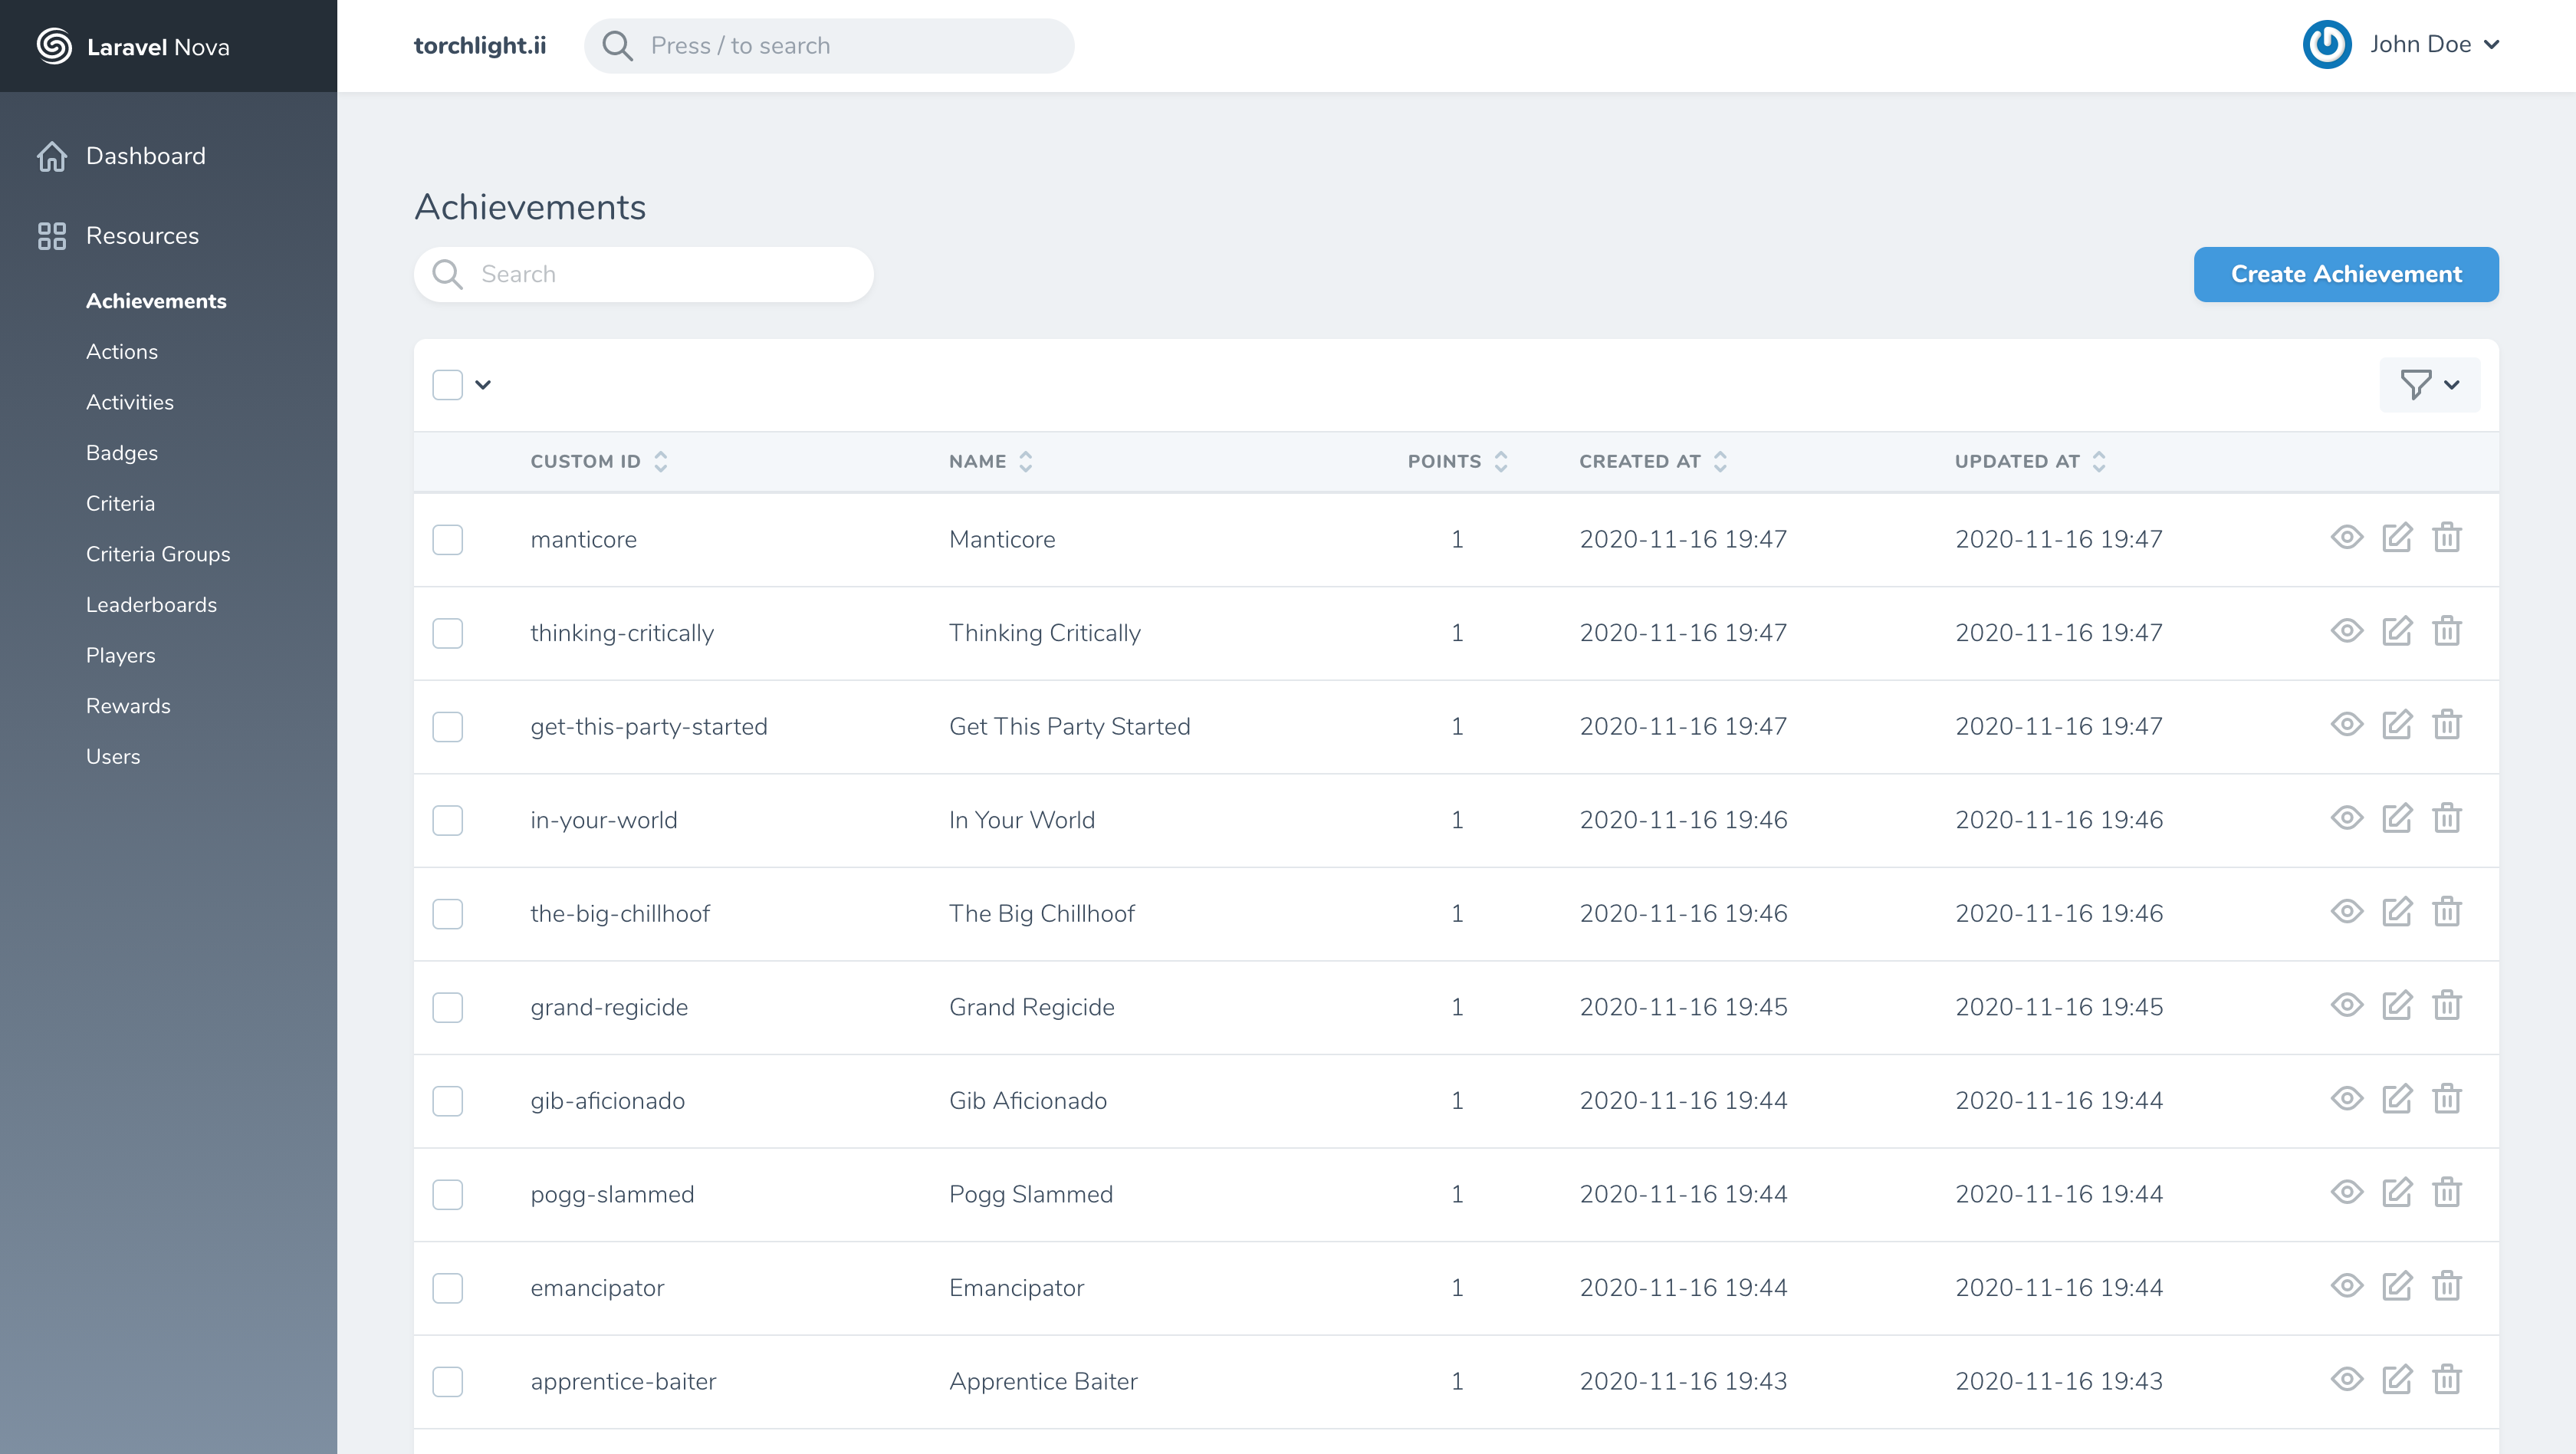Image resolution: width=2576 pixels, height=1454 pixels.
Task: Toggle the select-all checkbox
Action: click(447, 385)
